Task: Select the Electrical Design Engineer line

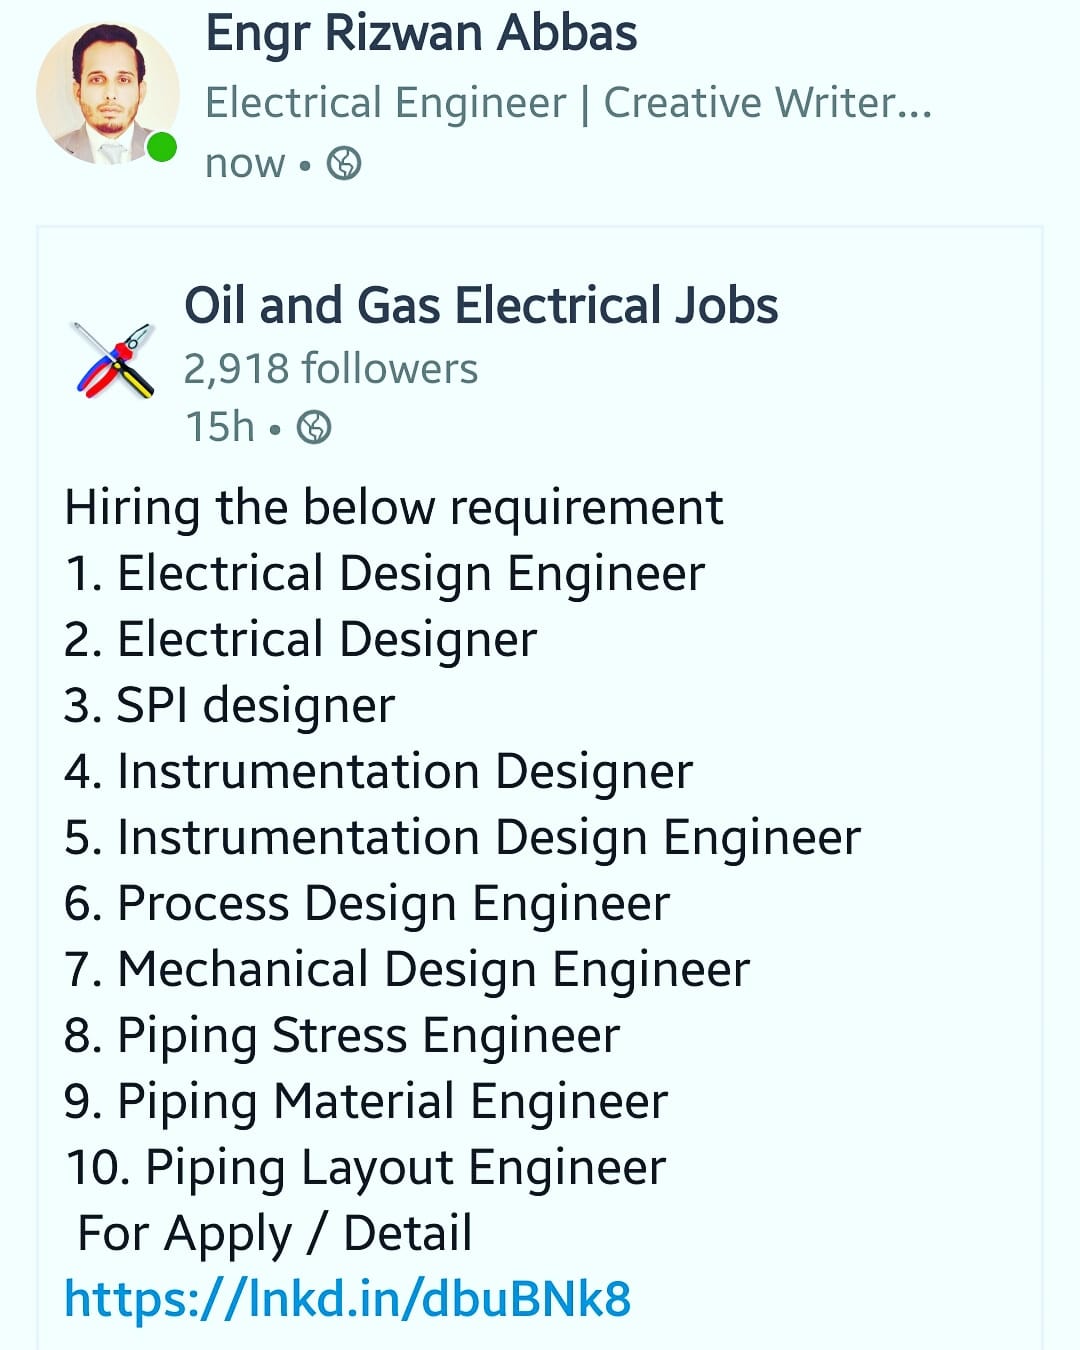Action: point(385,574)
